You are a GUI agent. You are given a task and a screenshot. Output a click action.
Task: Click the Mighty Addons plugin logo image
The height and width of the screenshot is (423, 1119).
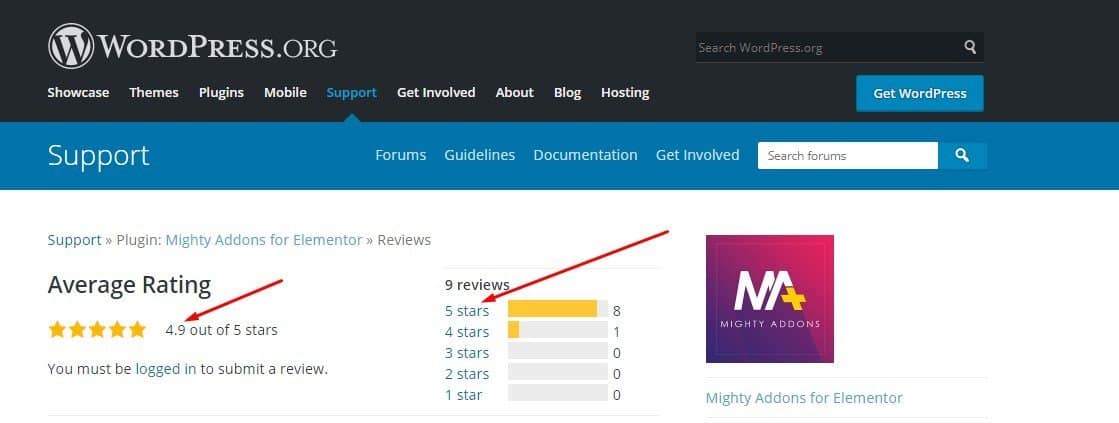pyautogui.click(x=769, y=299)
